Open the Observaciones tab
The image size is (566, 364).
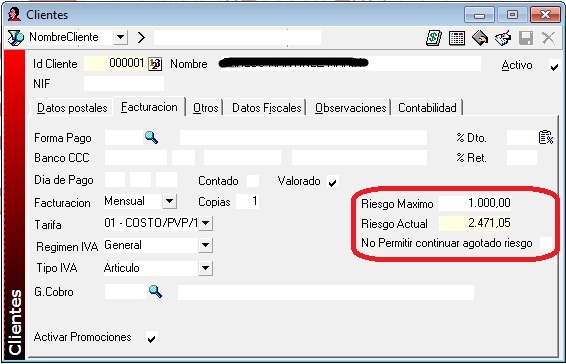[x=351, y=108]
